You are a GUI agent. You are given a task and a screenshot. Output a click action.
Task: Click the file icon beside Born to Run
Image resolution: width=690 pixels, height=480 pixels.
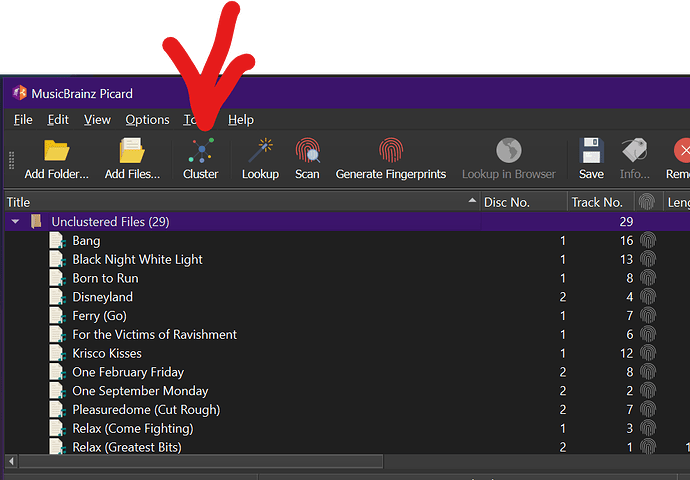pos(57,278)
